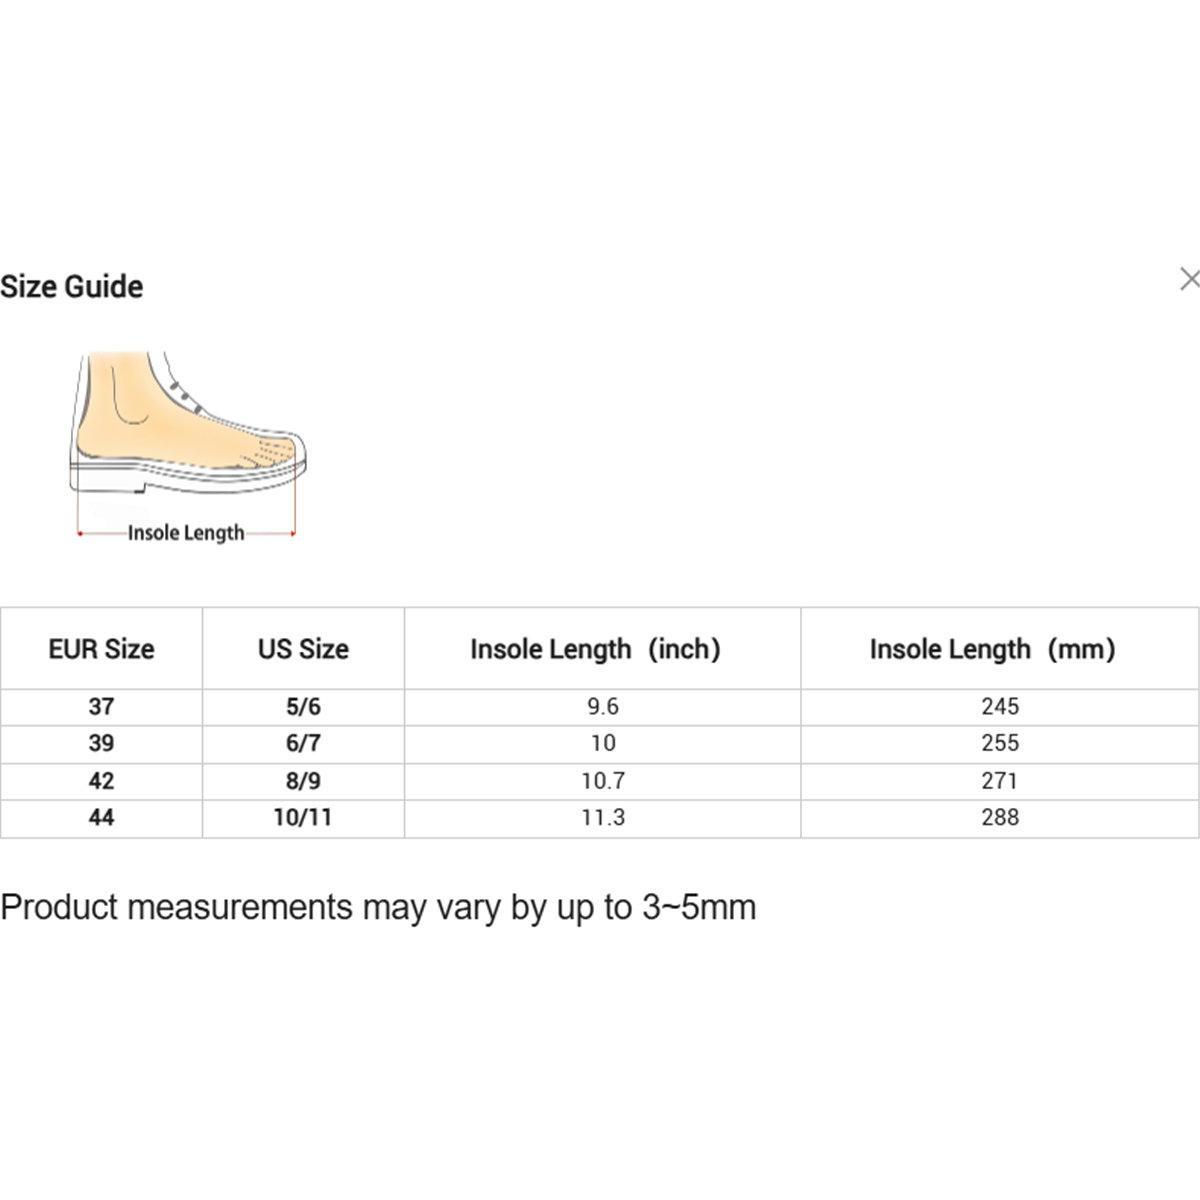Click the 255 mm insole value
The image size is (1200, 1200).
point(1000,744)
